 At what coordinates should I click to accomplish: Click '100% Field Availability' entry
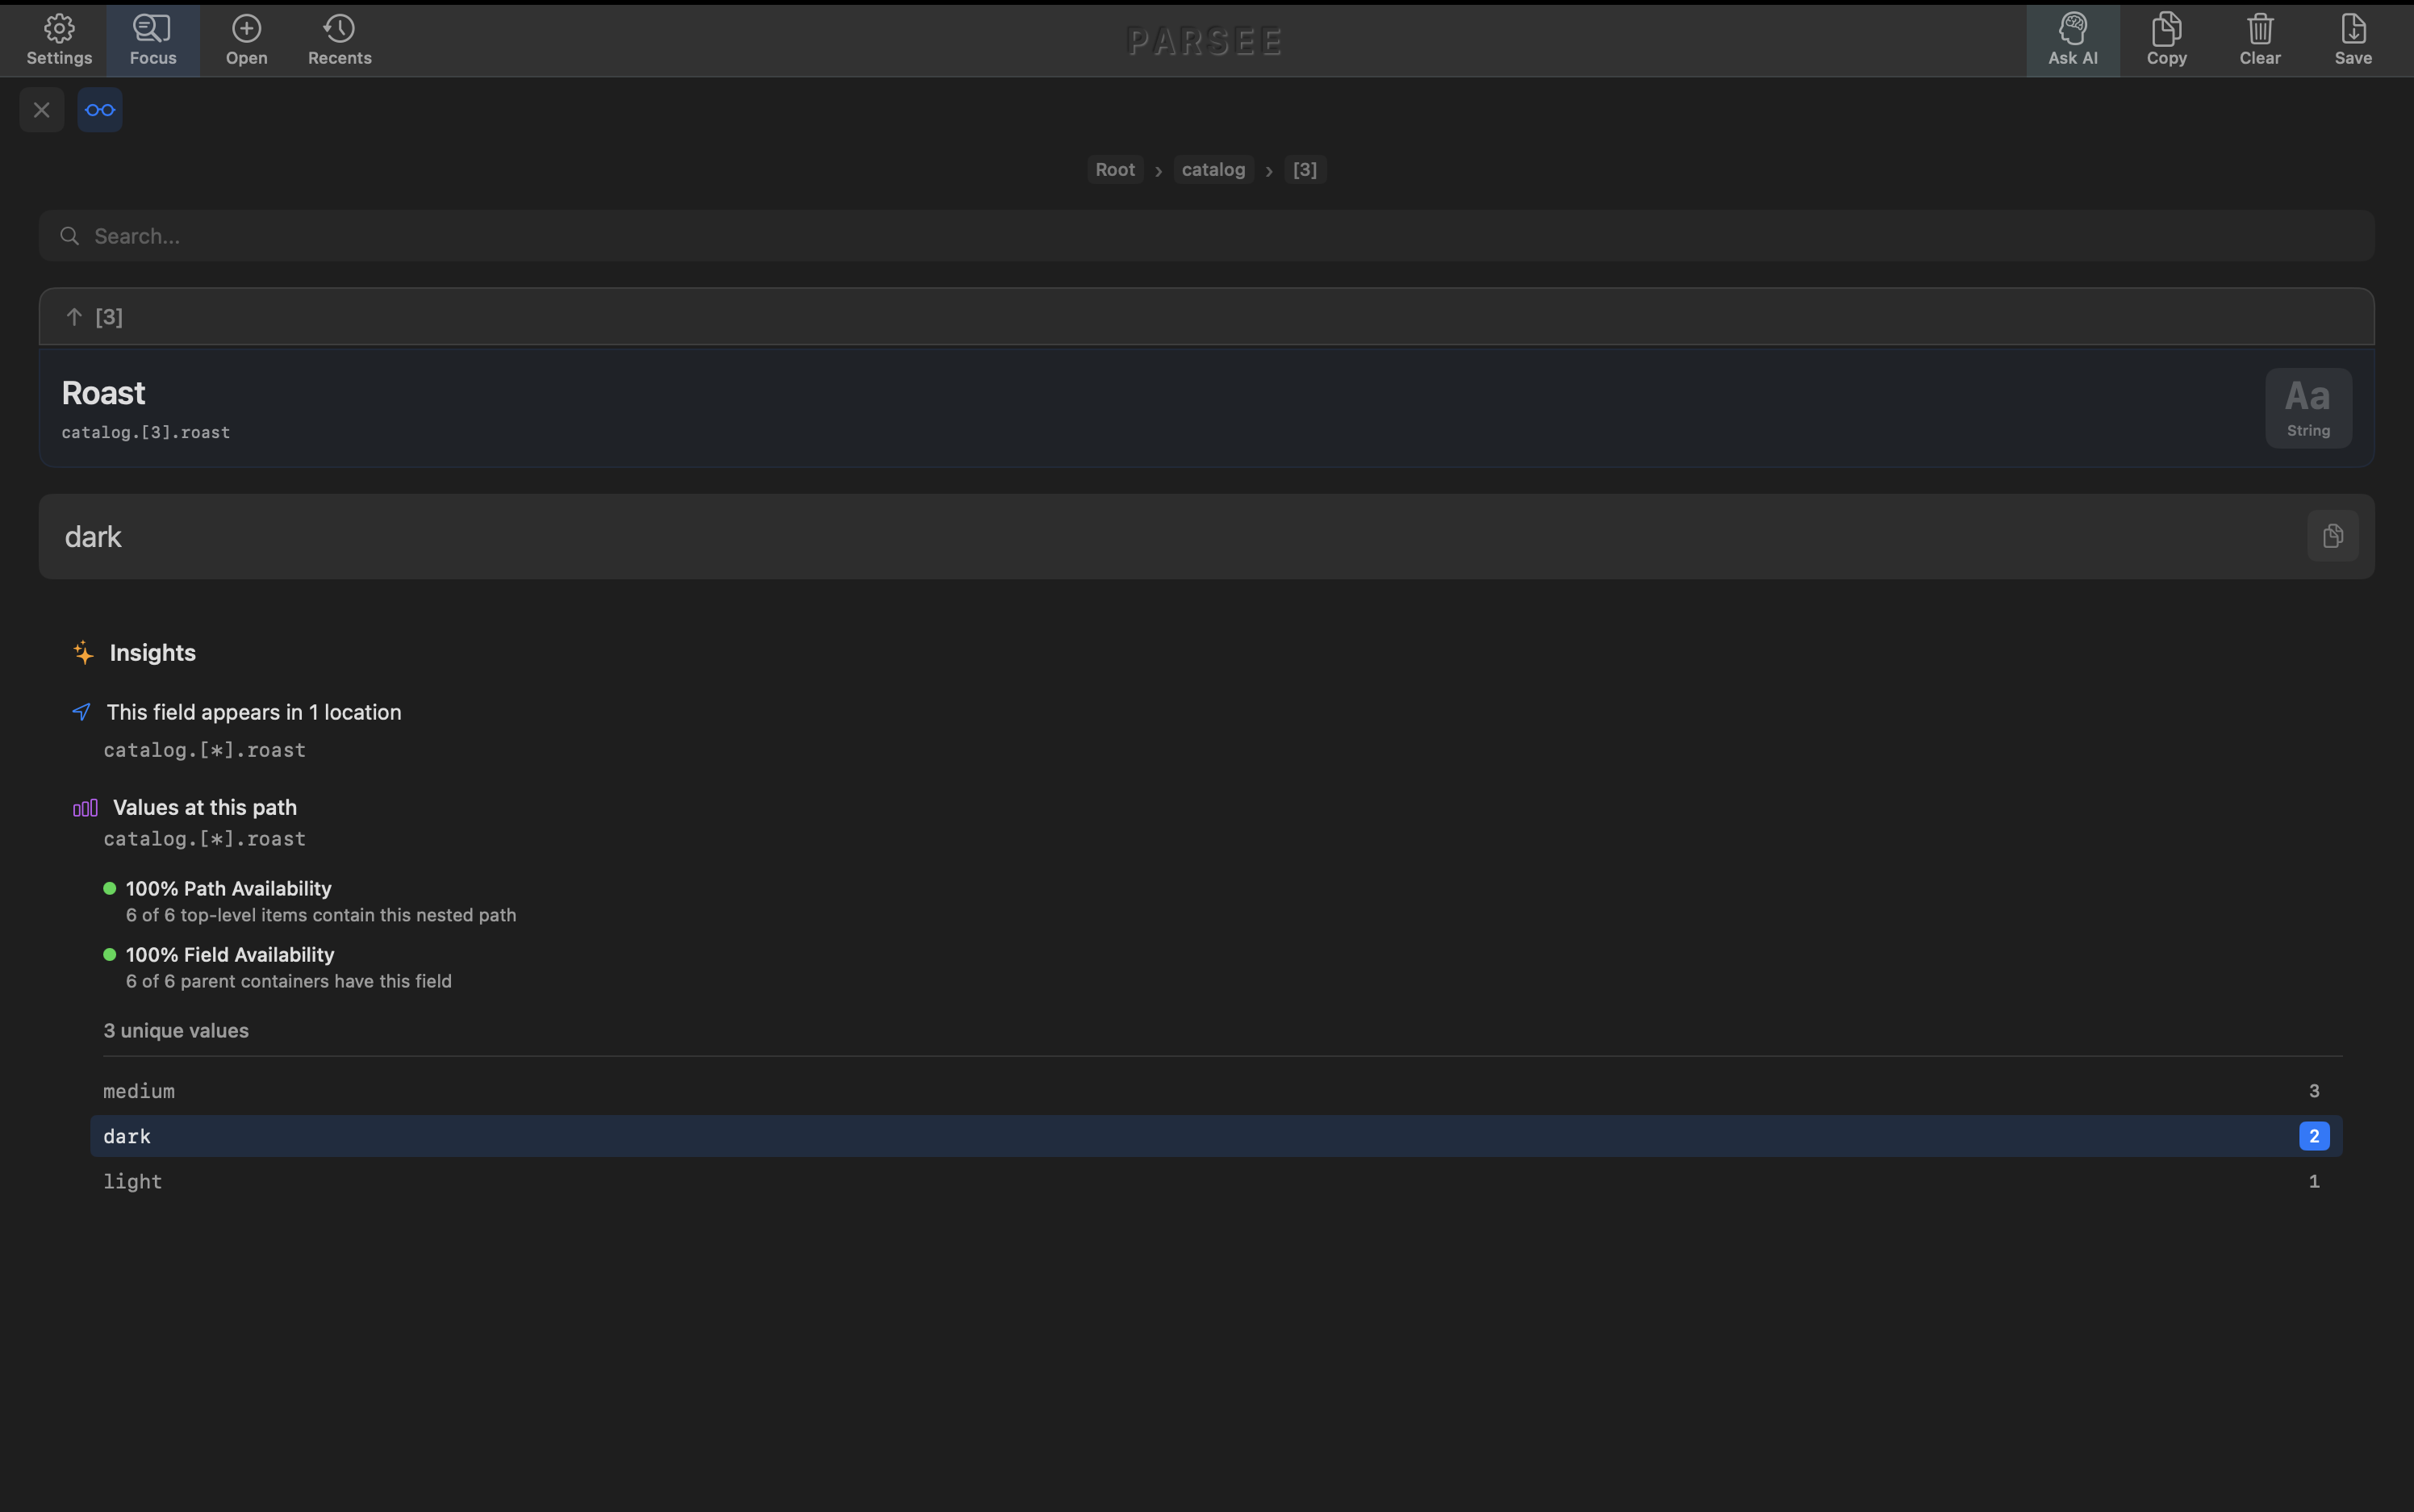pos(230,955)
